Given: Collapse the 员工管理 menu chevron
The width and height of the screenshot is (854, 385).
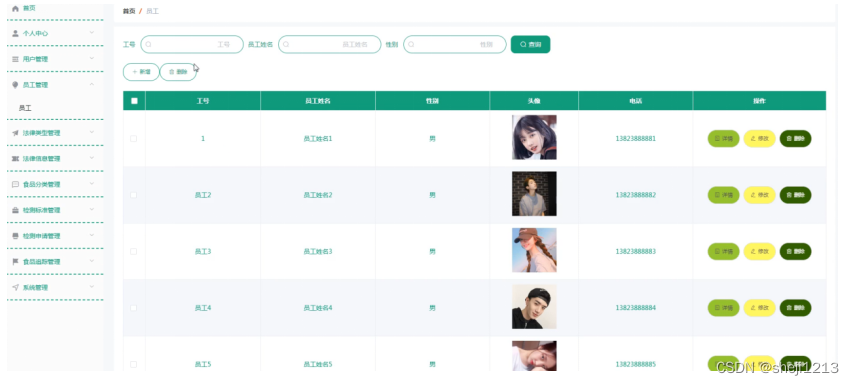Looking at the screenshot, I should 92,84.
